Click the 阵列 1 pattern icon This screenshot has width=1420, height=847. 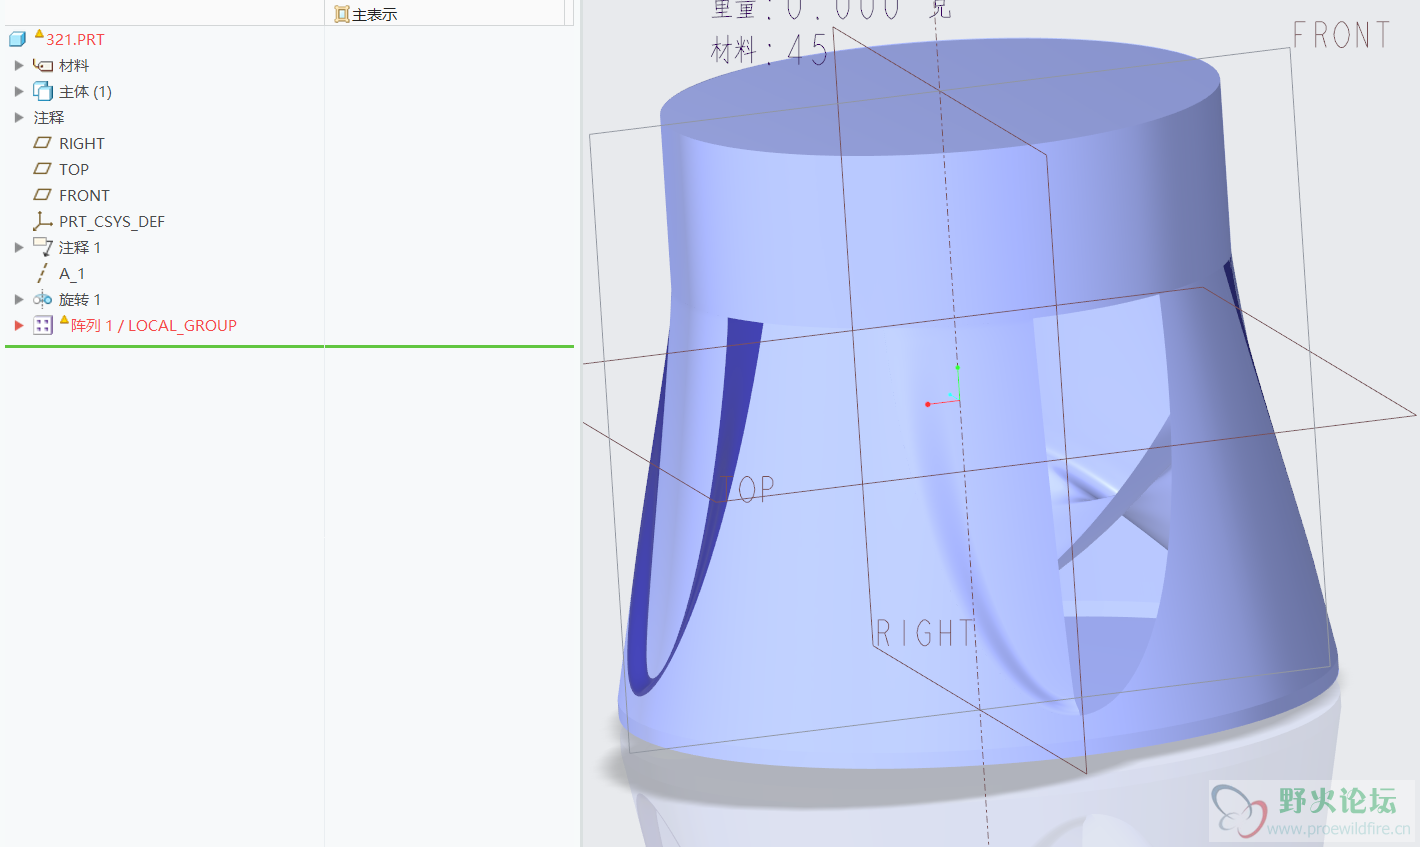pyautogui.click(x=42, y=325)
